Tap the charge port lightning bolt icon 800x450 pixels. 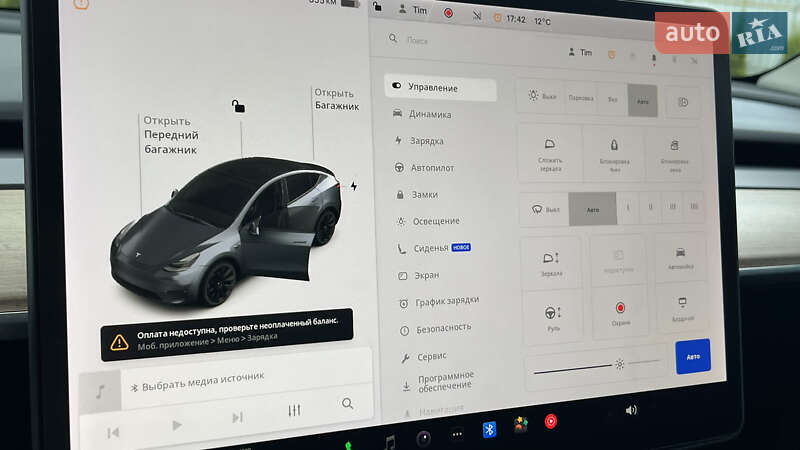[x=354, y=186]
